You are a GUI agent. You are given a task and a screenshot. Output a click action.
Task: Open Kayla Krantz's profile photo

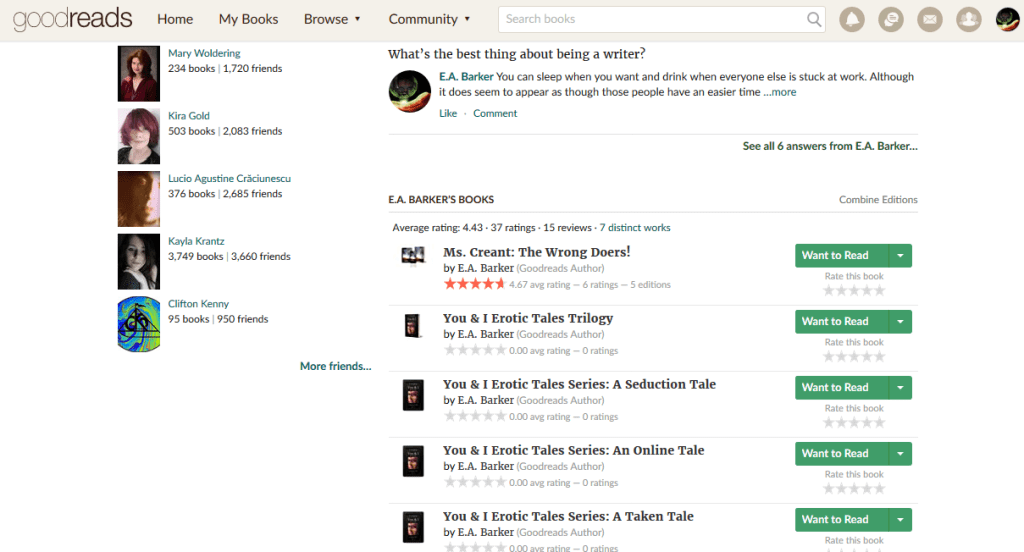138,262
